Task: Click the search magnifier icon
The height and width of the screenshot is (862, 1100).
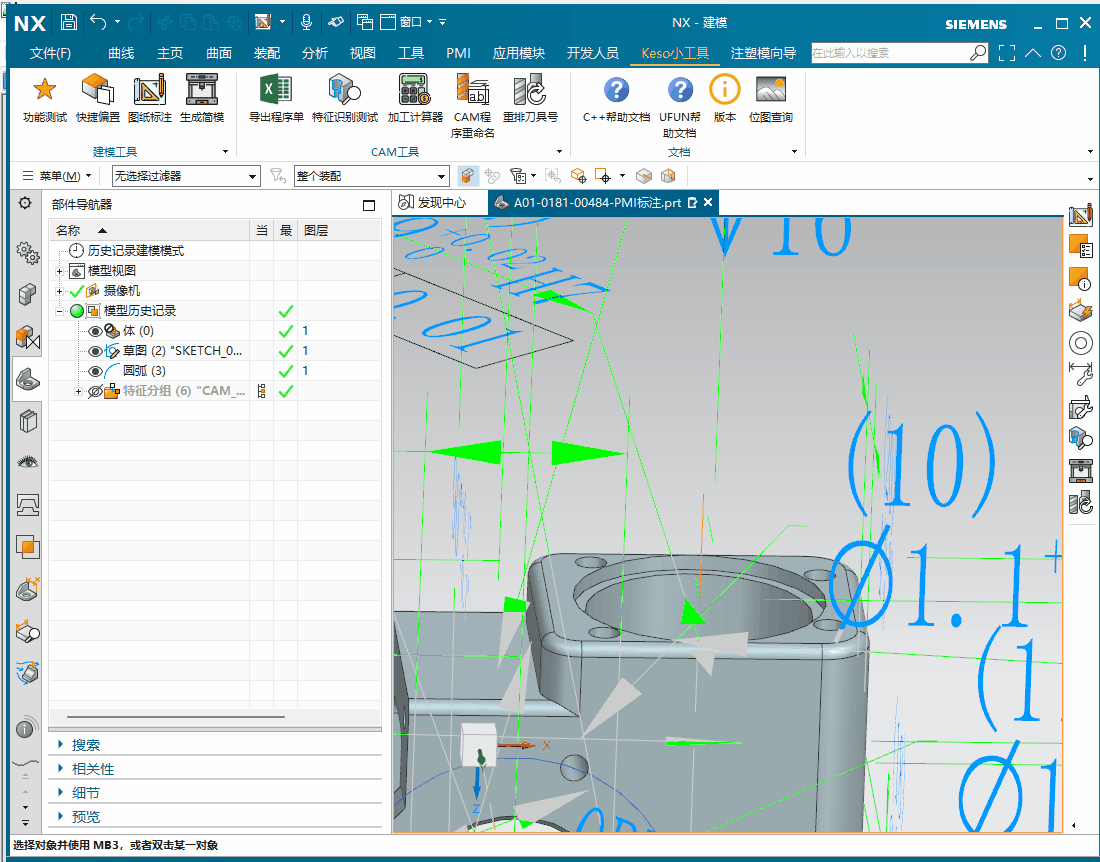Action: pyautogui.click(x=977, y=53)
